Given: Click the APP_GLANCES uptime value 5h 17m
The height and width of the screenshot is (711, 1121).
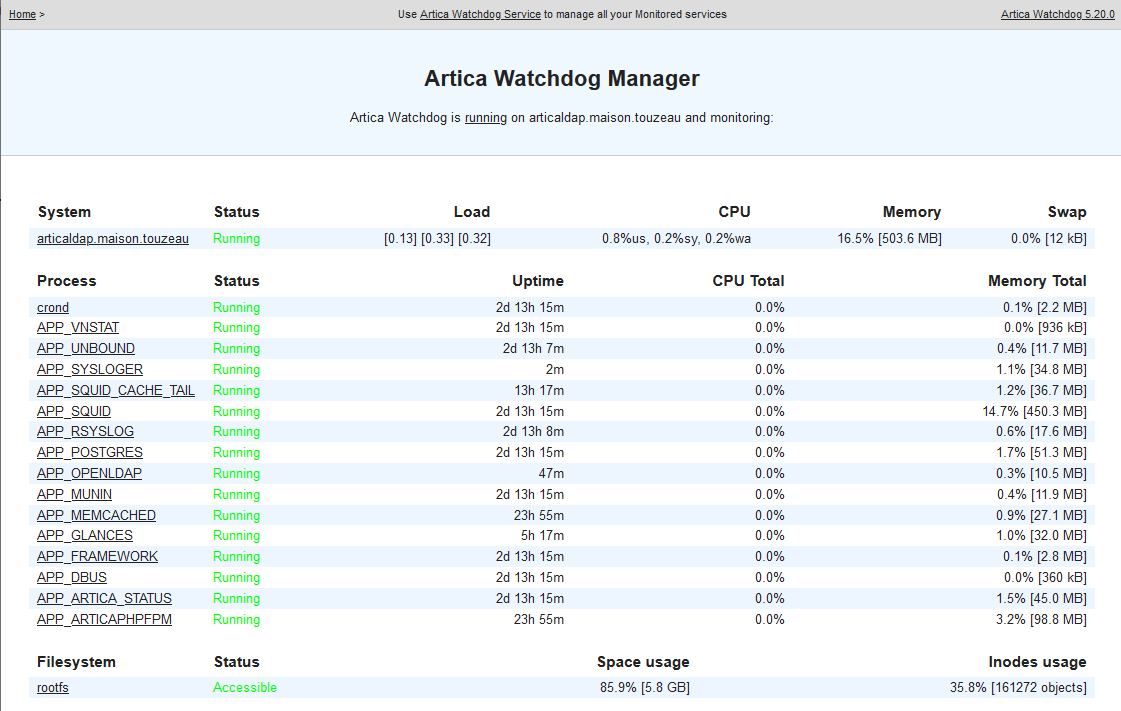Looking at the screenshot, I should click(543, 535).
